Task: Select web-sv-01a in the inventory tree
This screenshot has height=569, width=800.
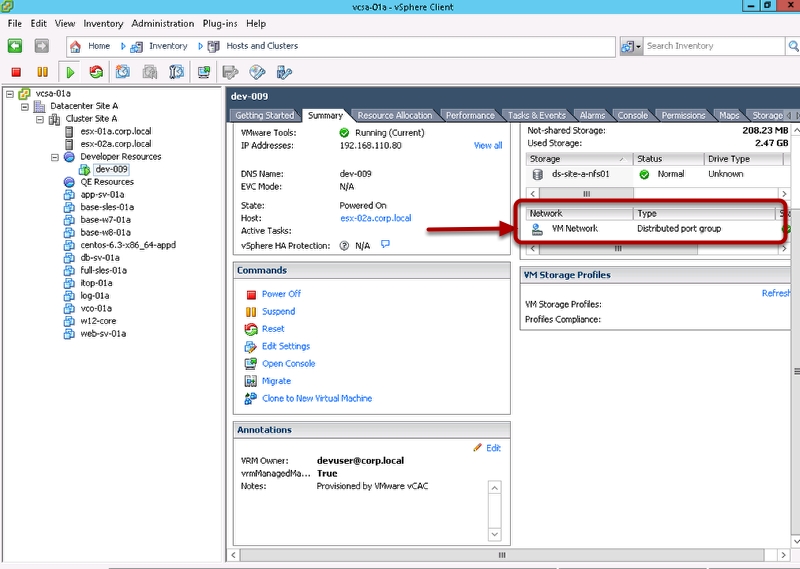Action: click(x=103, y=334)
